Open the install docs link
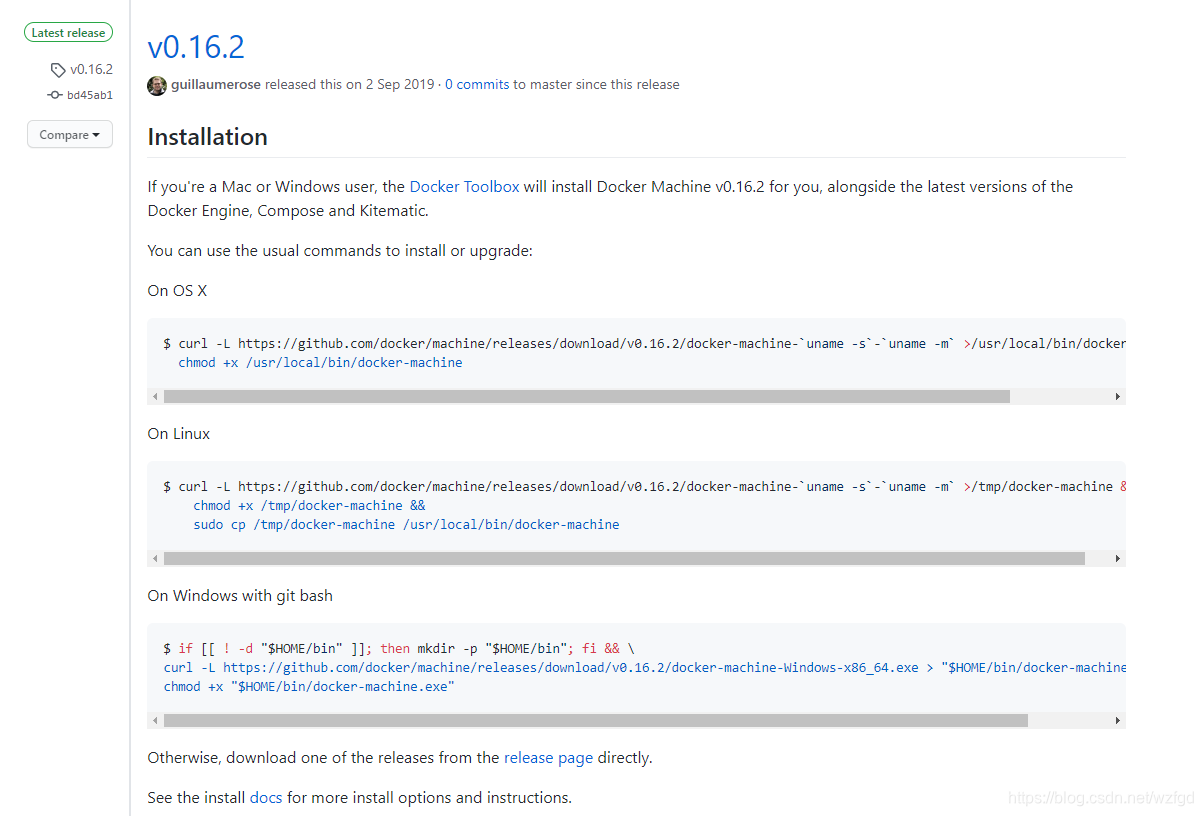Image resolution: width=1203 pixels, height=816 pixels. point(266,798)
